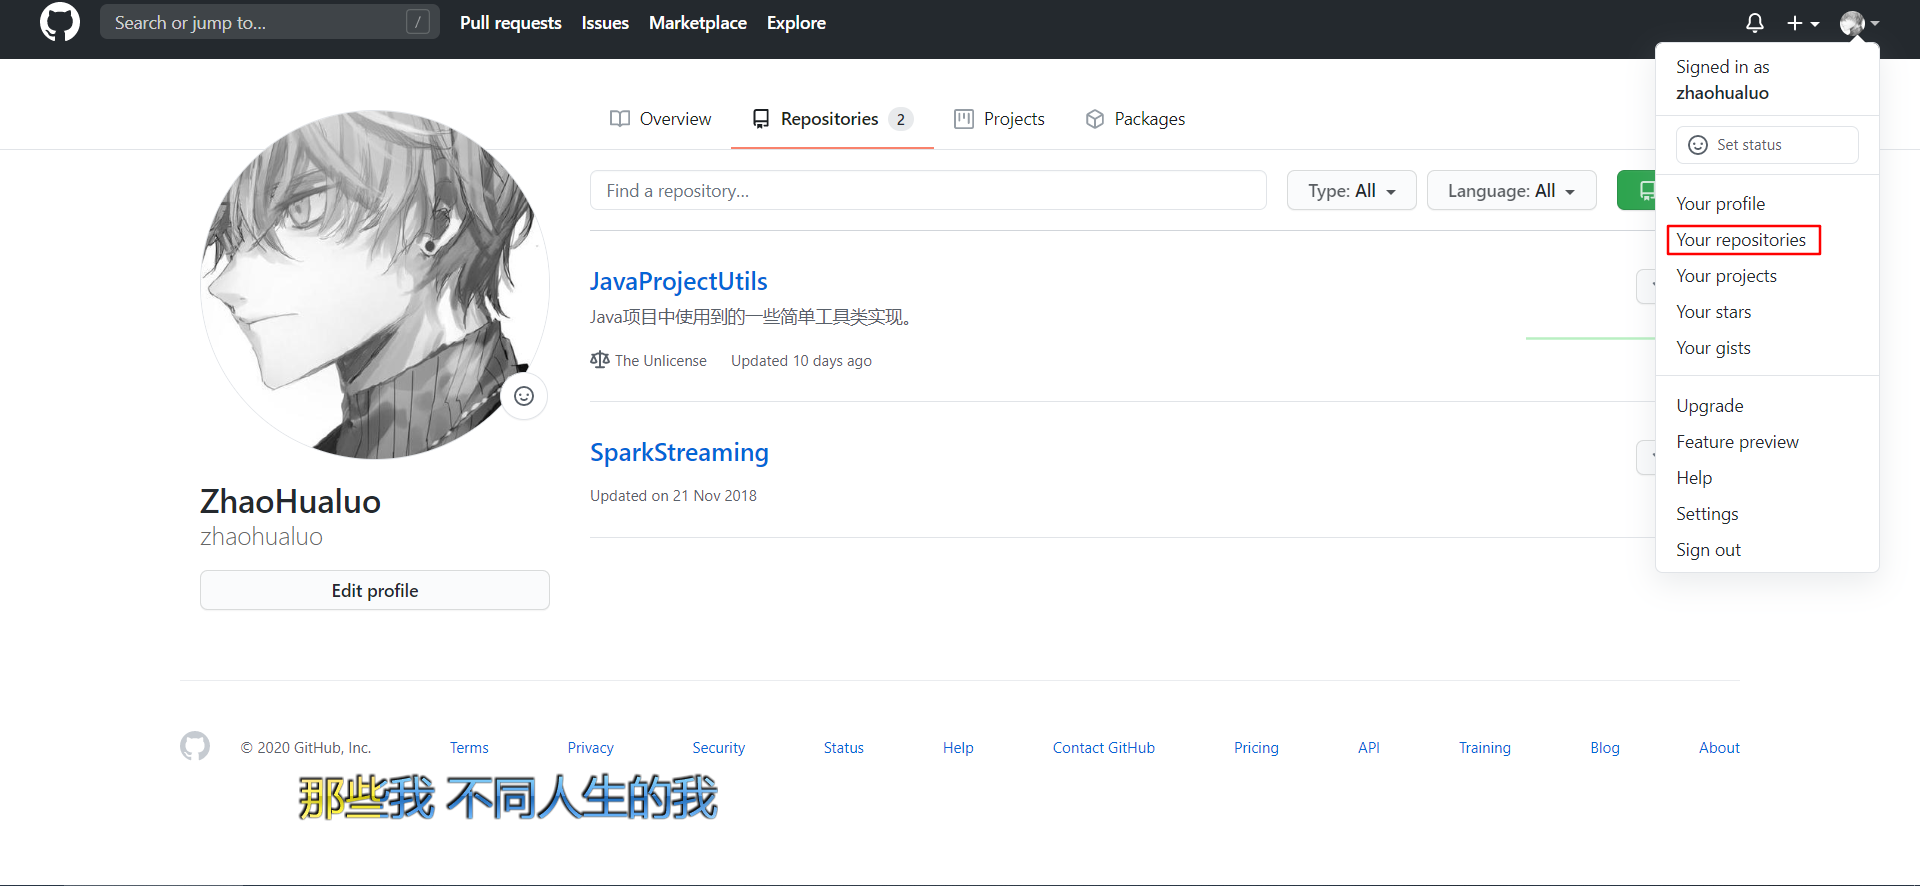Open the Status footer link
This screenshot has height=886, width=1920.
point(843,748)
